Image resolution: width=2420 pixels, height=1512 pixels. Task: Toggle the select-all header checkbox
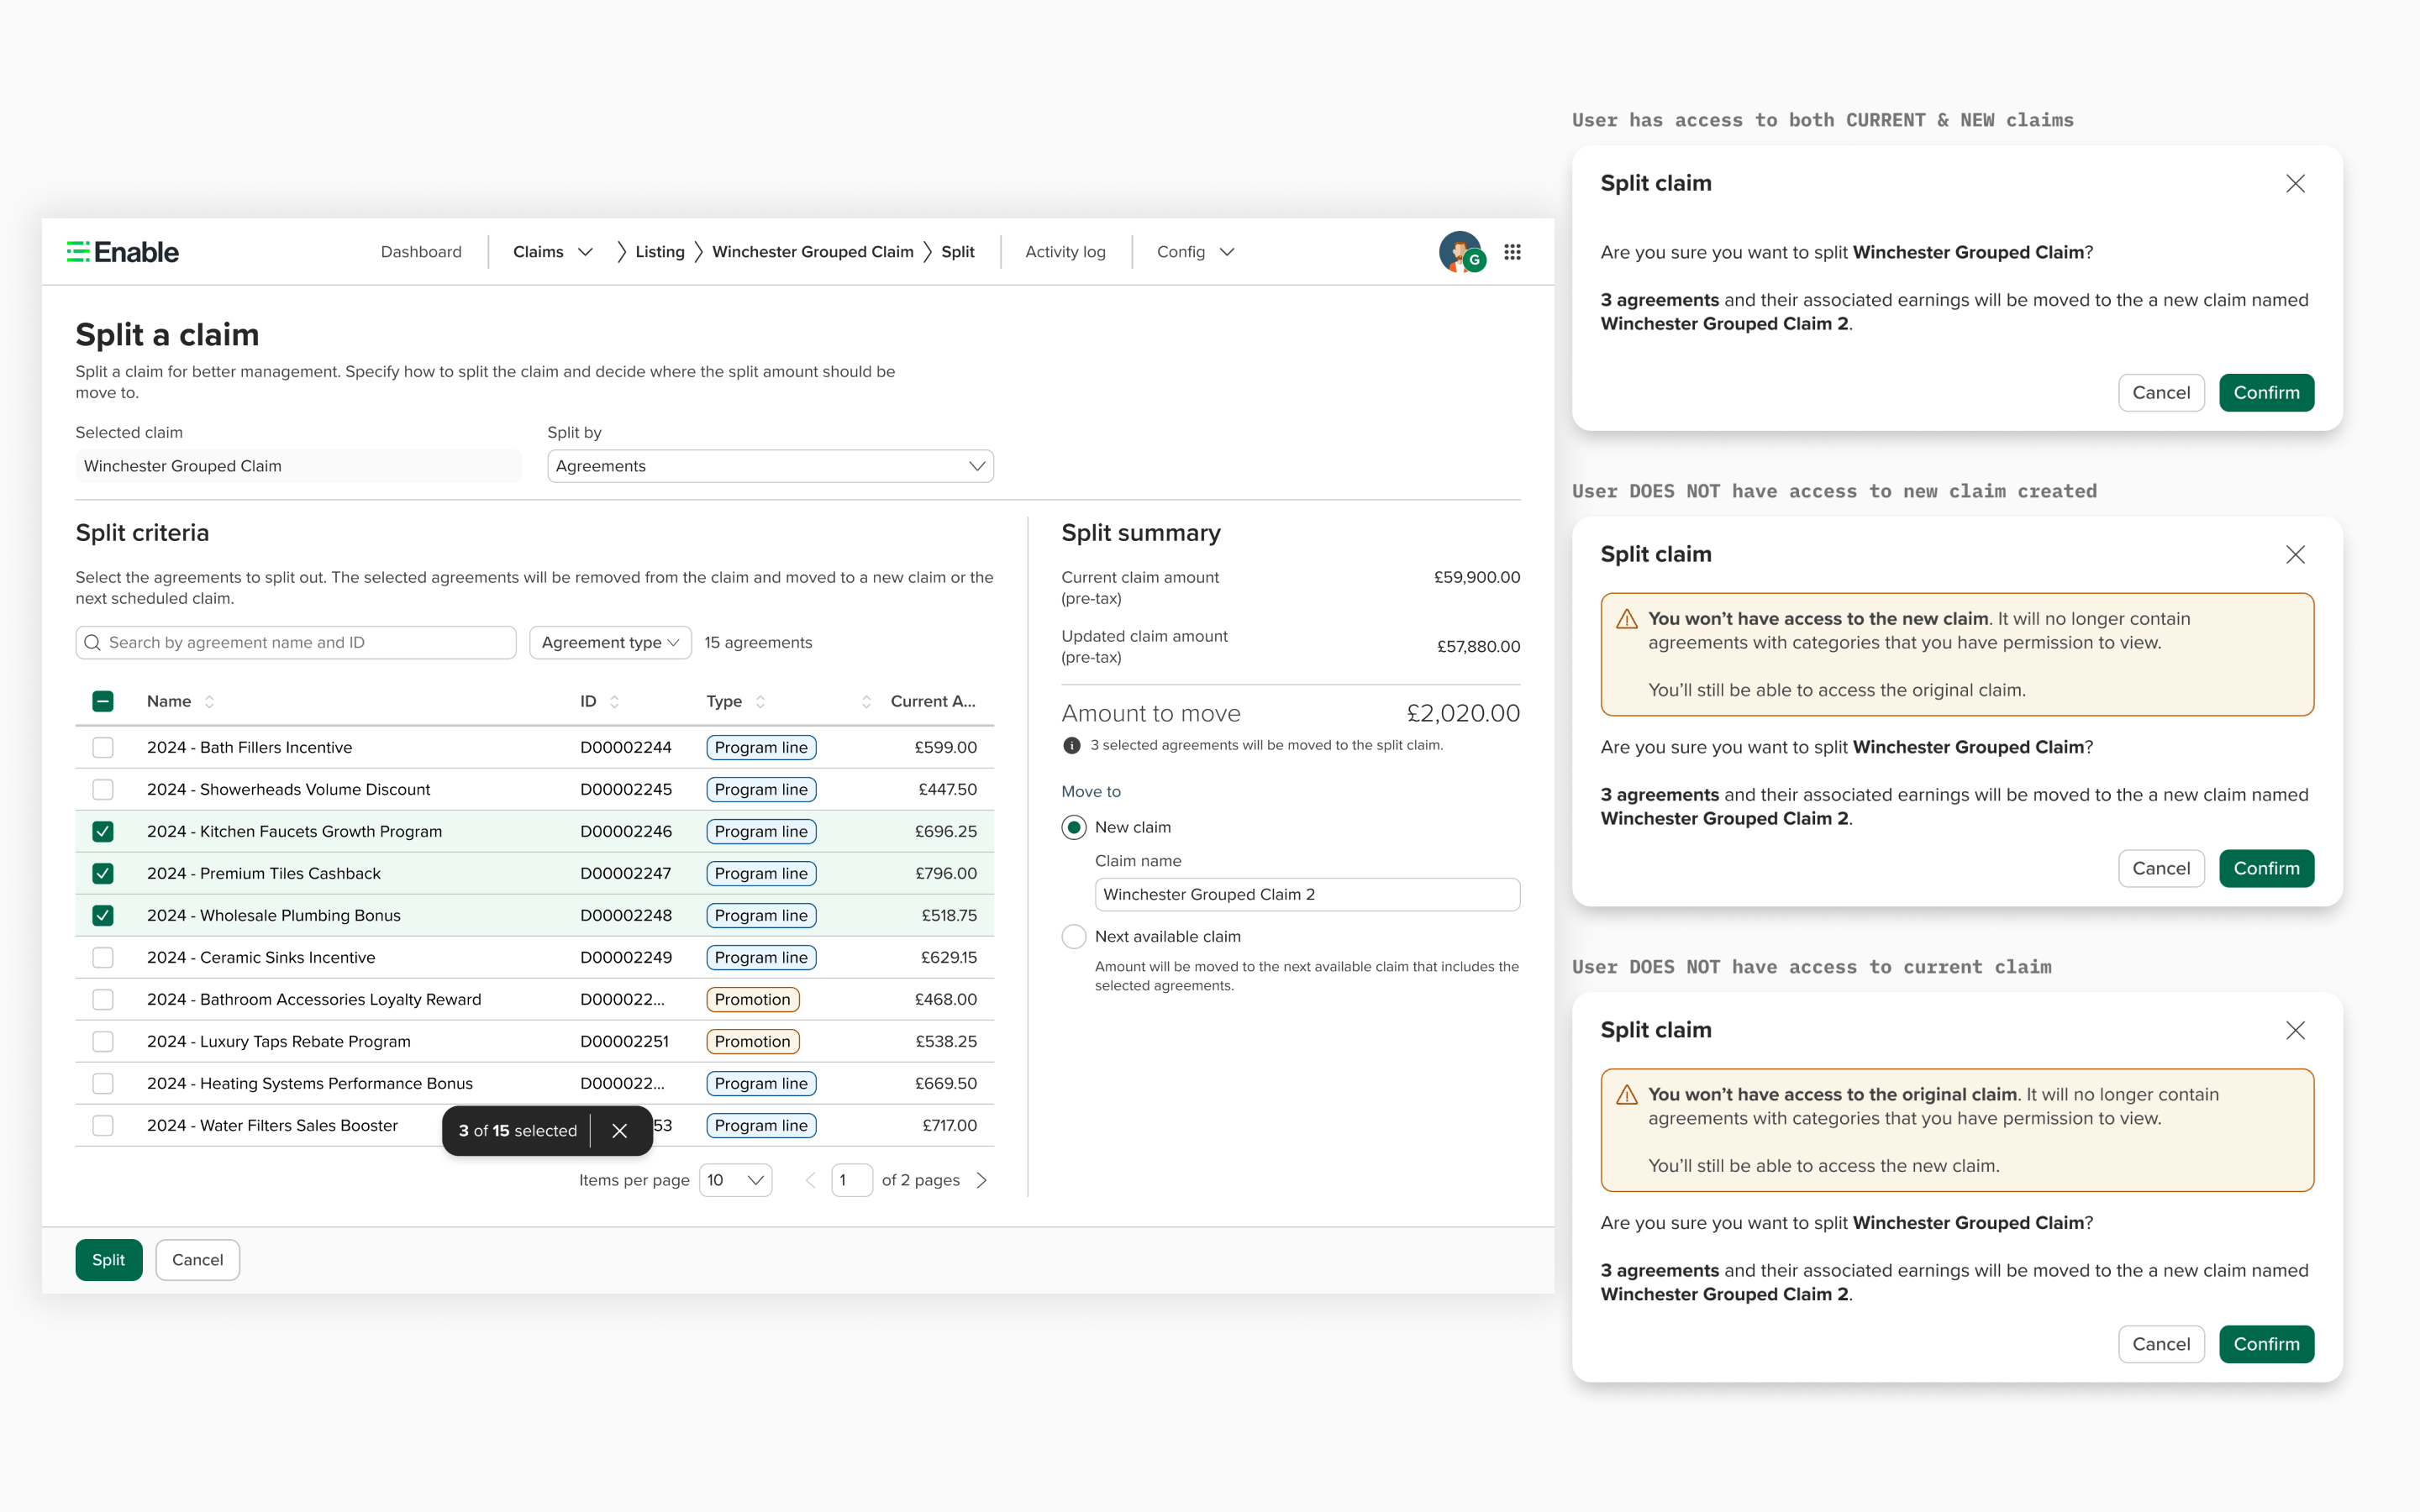[x=103, y=701]
